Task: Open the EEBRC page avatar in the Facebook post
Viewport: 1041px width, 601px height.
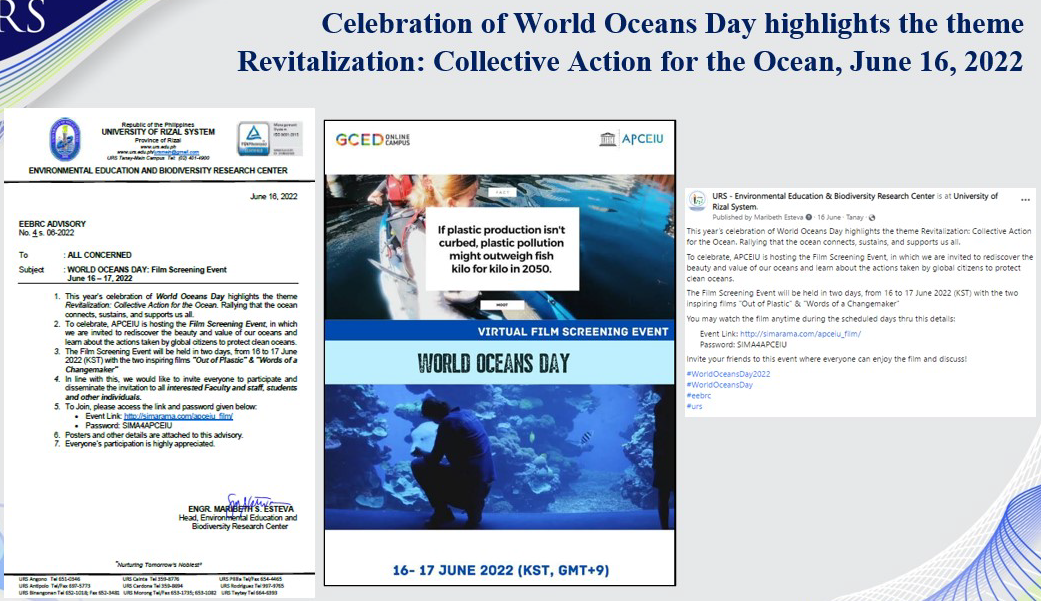Action: point(697,201)
